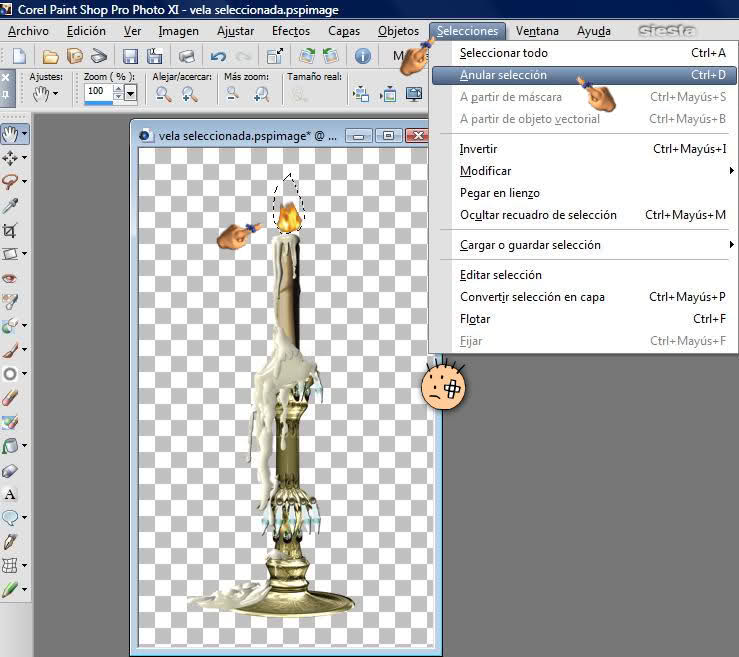Print the image with printer icon

[x=187, y=57]
